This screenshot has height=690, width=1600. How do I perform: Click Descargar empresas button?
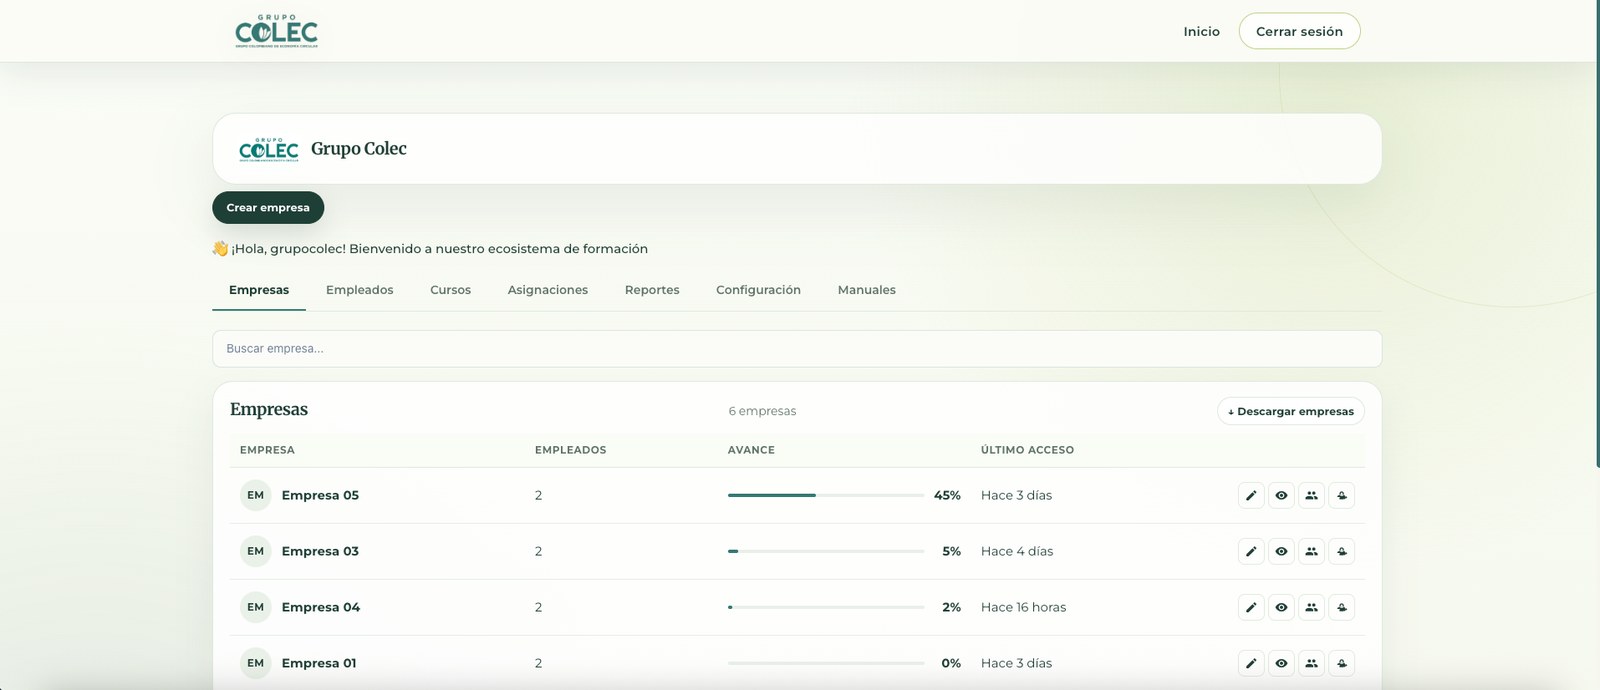(x=1291, y=411)
